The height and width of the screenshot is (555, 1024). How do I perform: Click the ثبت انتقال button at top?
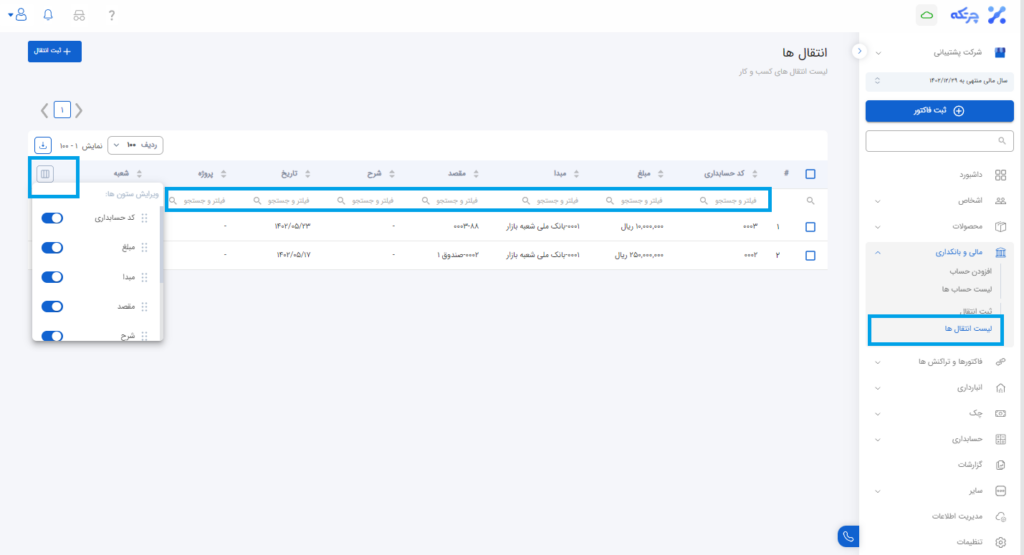tap(54, 50)
